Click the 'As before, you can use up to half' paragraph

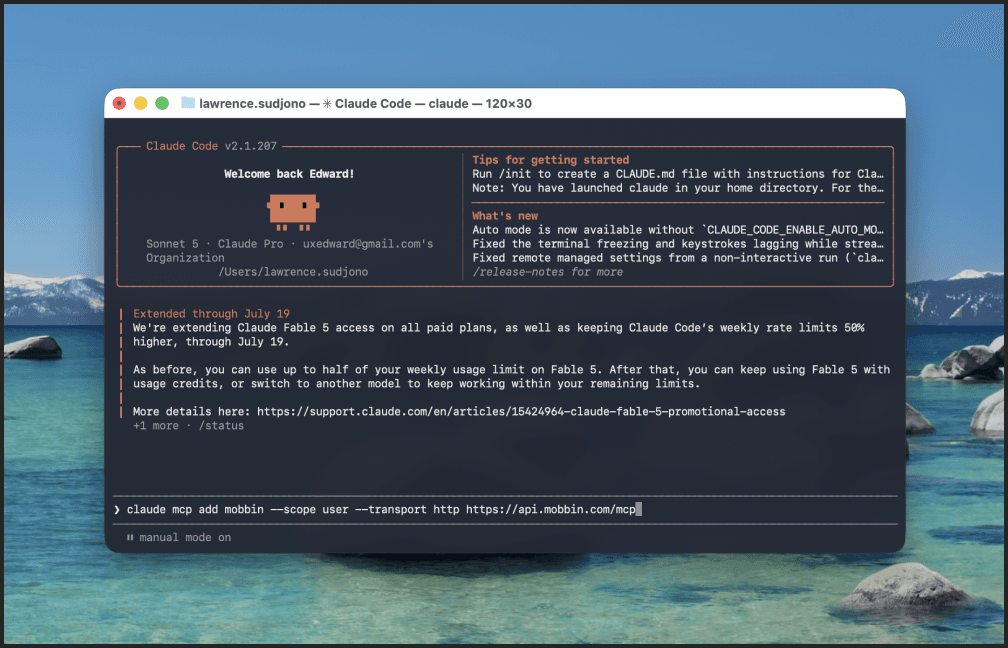coord(511,377)
